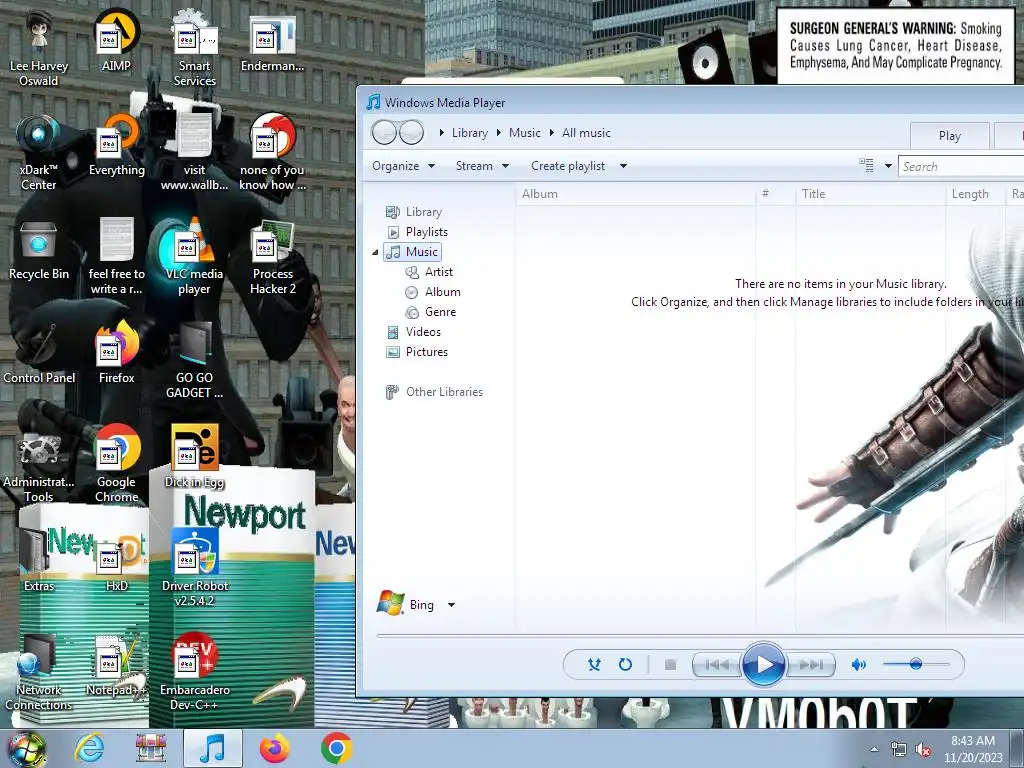
Task: Open the arrow before Library breadcrumb
Action: pos(441,133)
